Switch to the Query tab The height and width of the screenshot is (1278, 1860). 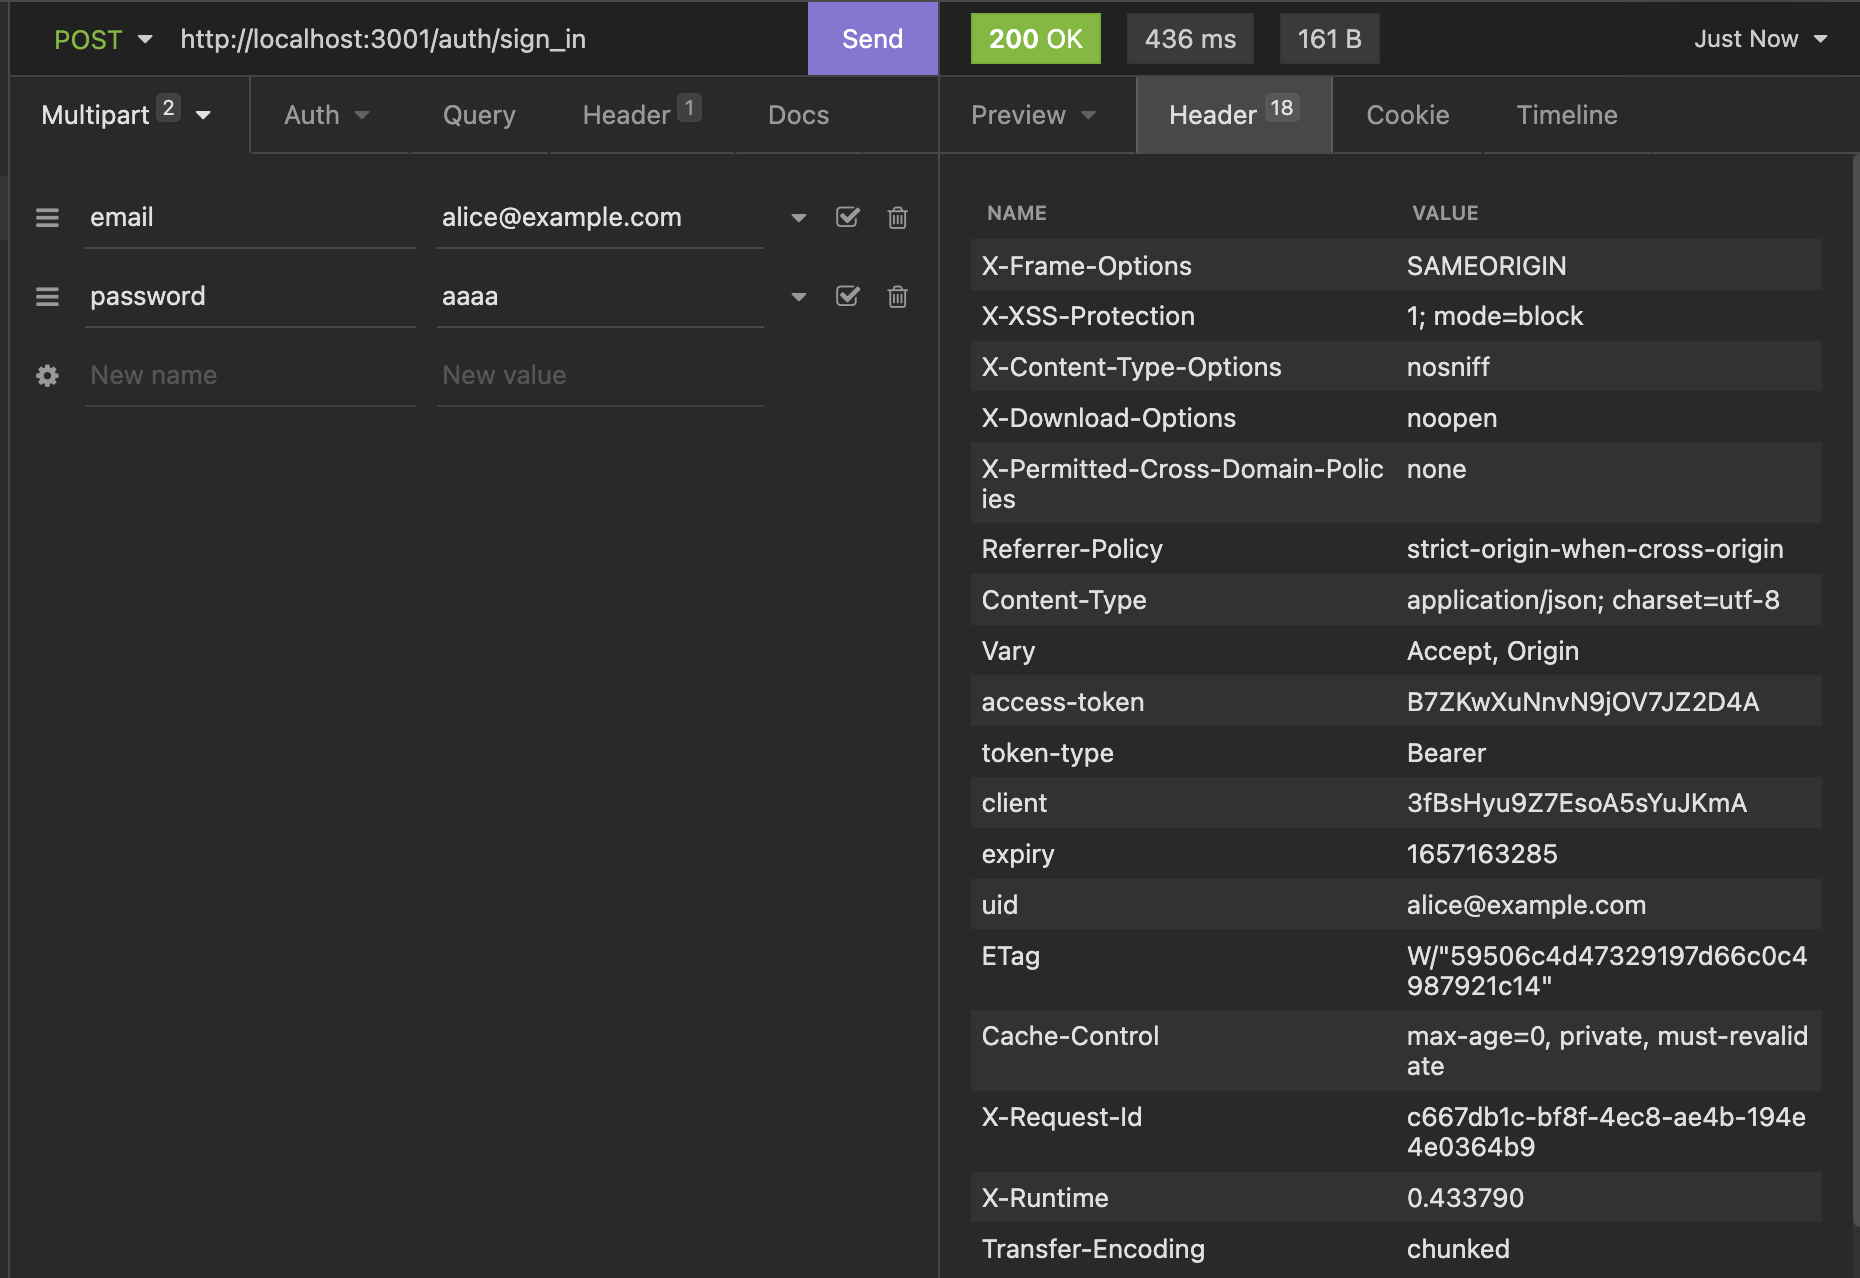[x=479, y=115]
